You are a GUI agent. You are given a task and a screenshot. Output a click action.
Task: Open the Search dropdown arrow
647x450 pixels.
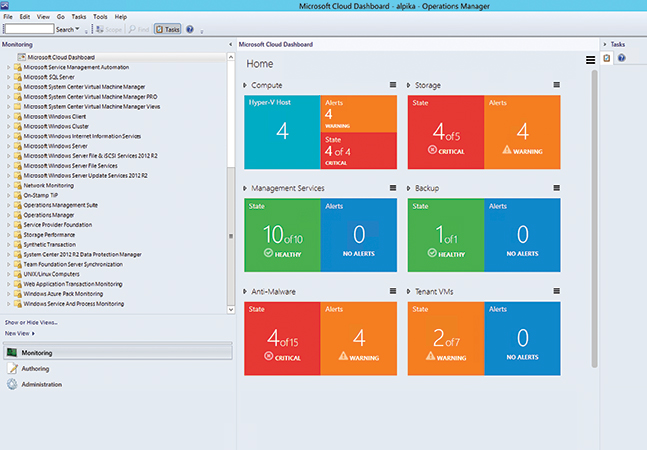(78, 29)
